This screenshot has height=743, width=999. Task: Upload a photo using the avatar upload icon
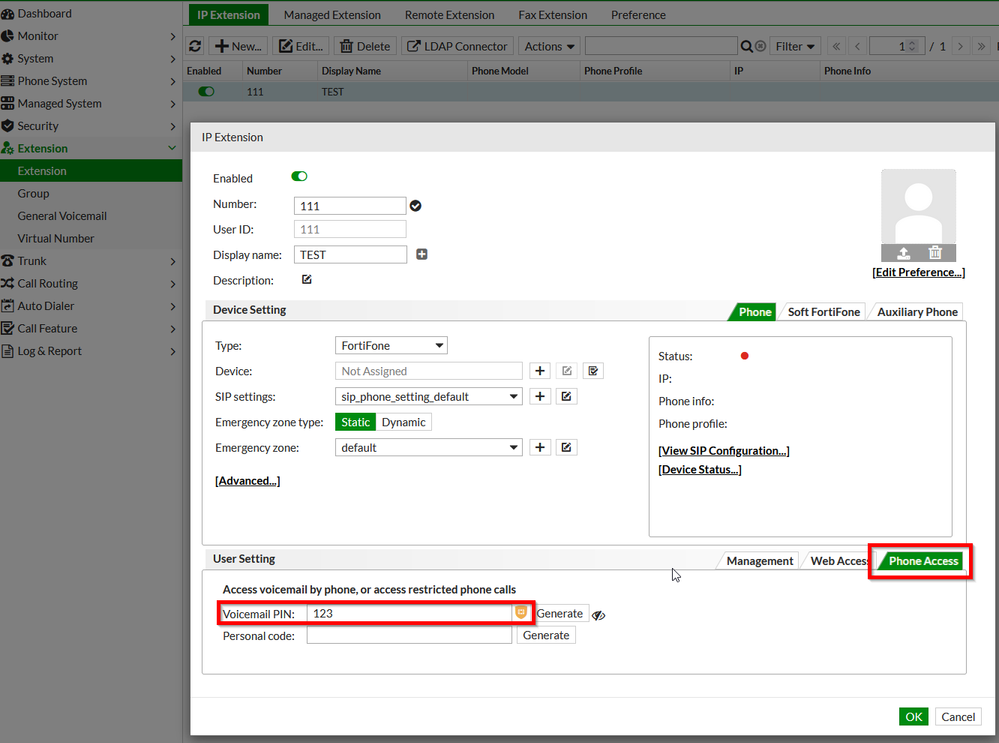tap(903, 253)
